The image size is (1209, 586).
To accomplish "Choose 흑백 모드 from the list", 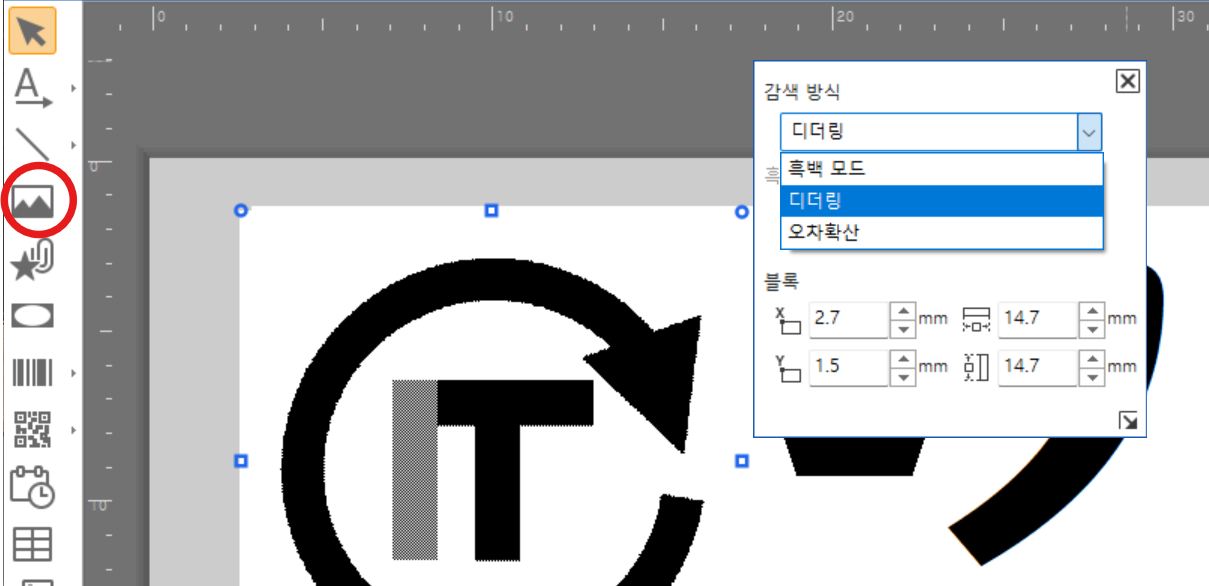I will tap(941, 170).
